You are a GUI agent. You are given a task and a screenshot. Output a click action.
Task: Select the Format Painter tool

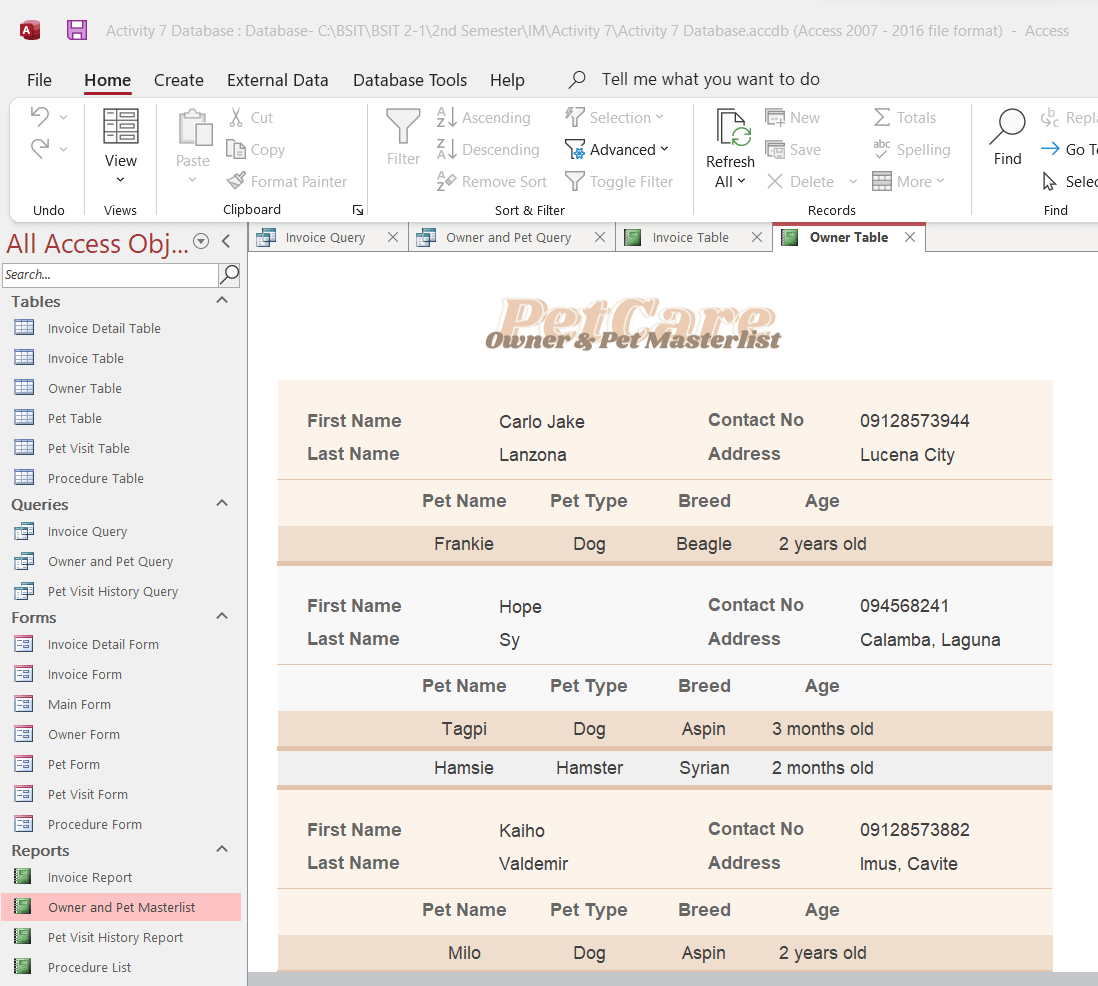[x=287, y=182]
